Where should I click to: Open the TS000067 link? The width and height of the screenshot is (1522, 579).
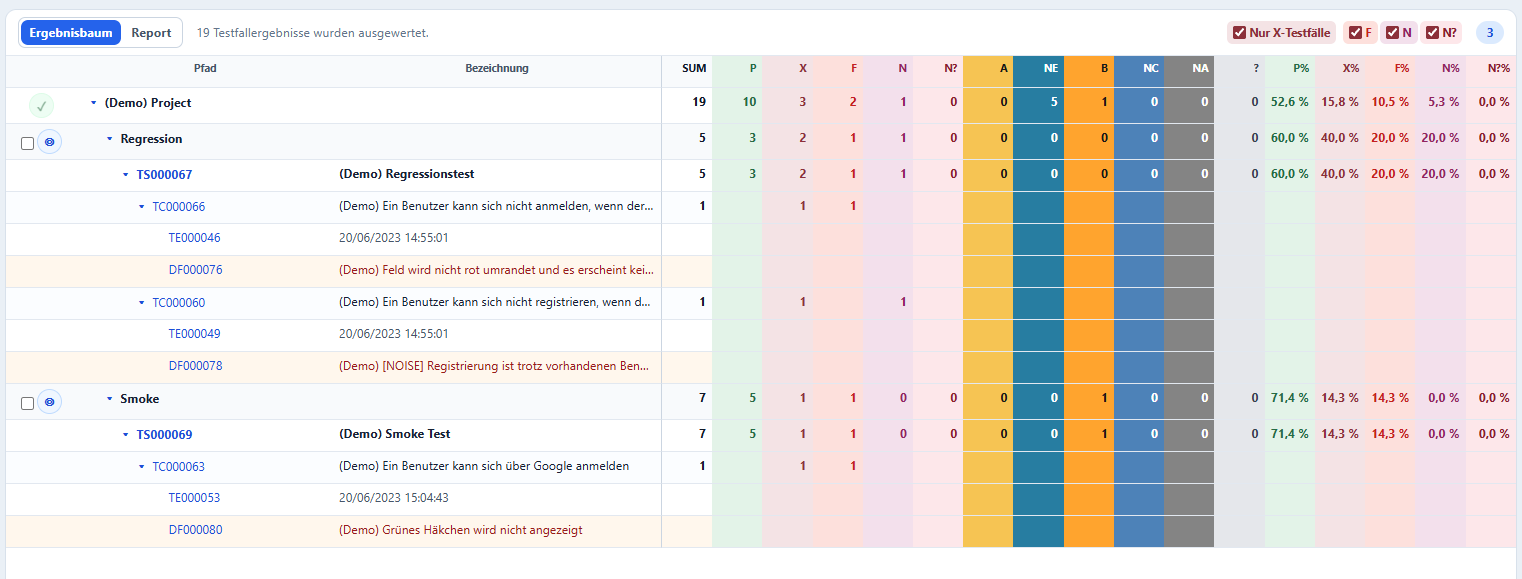(x=164, y=174)
